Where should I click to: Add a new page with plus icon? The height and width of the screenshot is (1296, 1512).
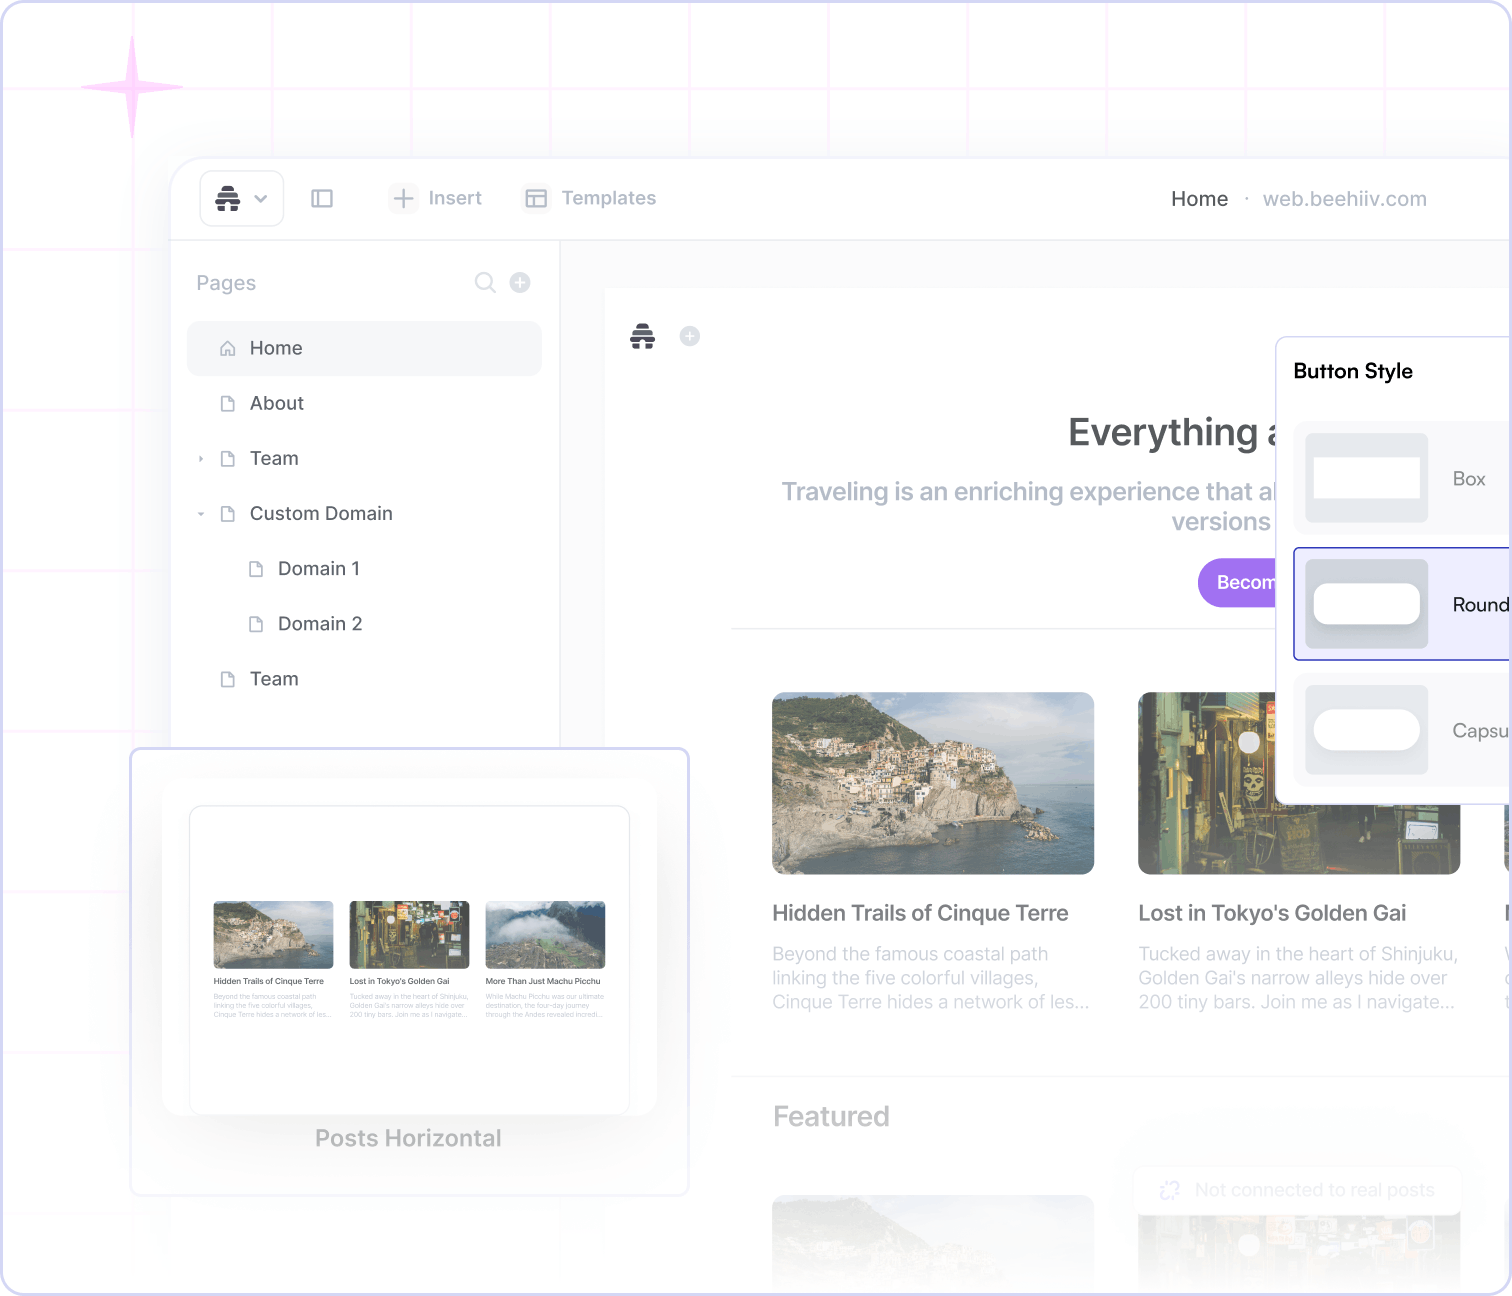tap(520, 282)
